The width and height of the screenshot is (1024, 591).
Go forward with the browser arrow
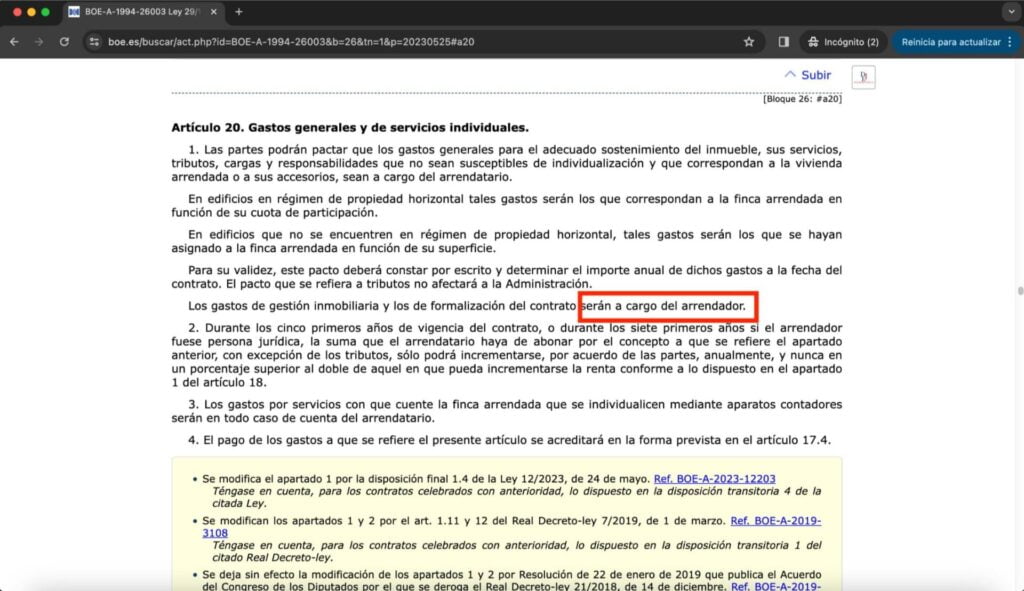39,42
